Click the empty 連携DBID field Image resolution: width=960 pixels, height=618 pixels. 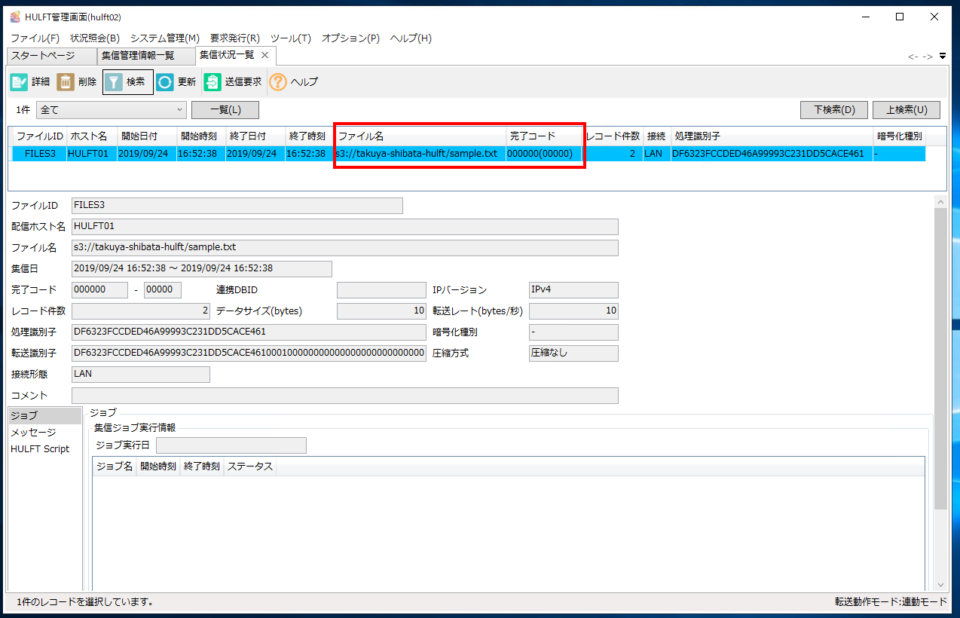pos(381,290)
